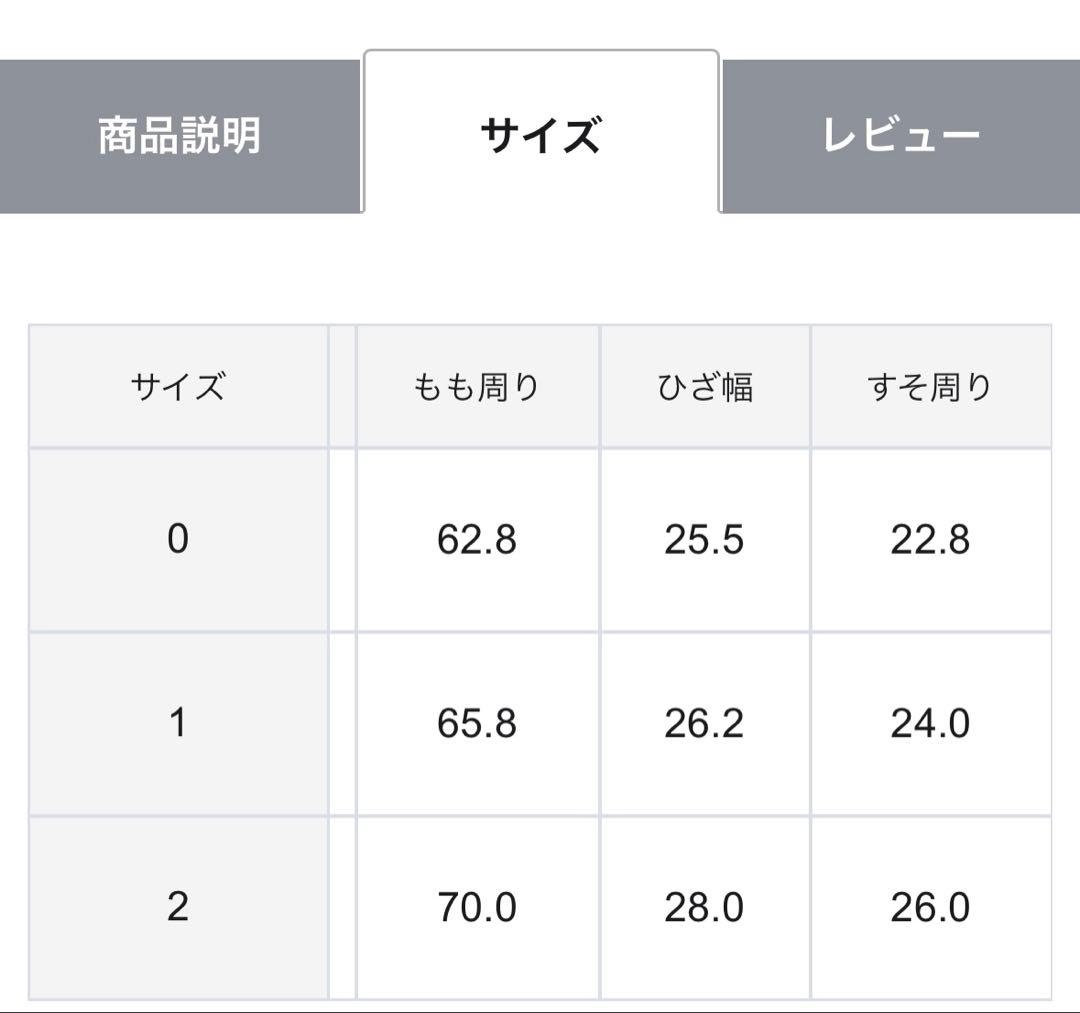The height and width of the screenshot is (1013, 1080).
Task: Click the narrow empty column beside サイズ header
Action: tap(342, 386)
